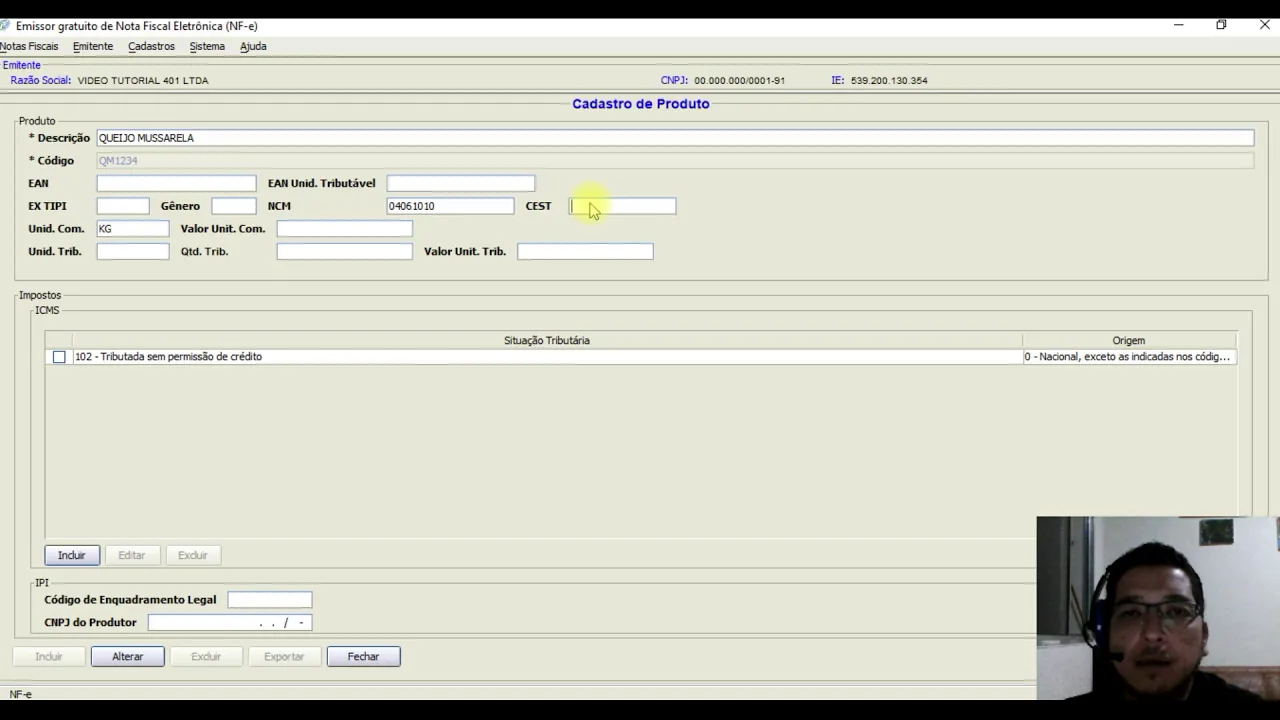Viewport: 1280px width, 720px height.
Task: Open the Sistema menu
Action: pos(207,46)
